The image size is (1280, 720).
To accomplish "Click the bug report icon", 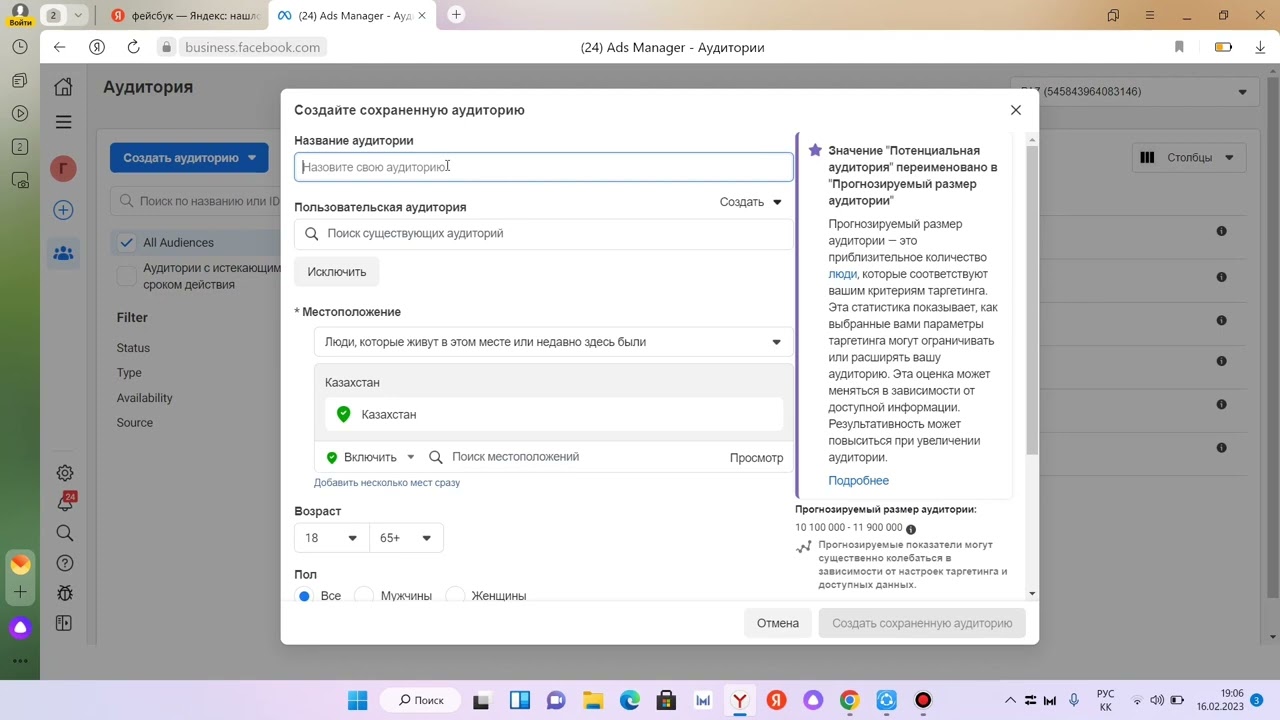I will click(65, 593).
